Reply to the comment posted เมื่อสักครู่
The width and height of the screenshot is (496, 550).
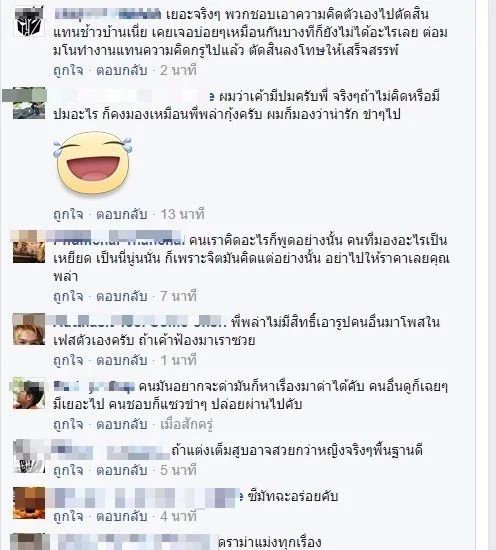[121, 424]
